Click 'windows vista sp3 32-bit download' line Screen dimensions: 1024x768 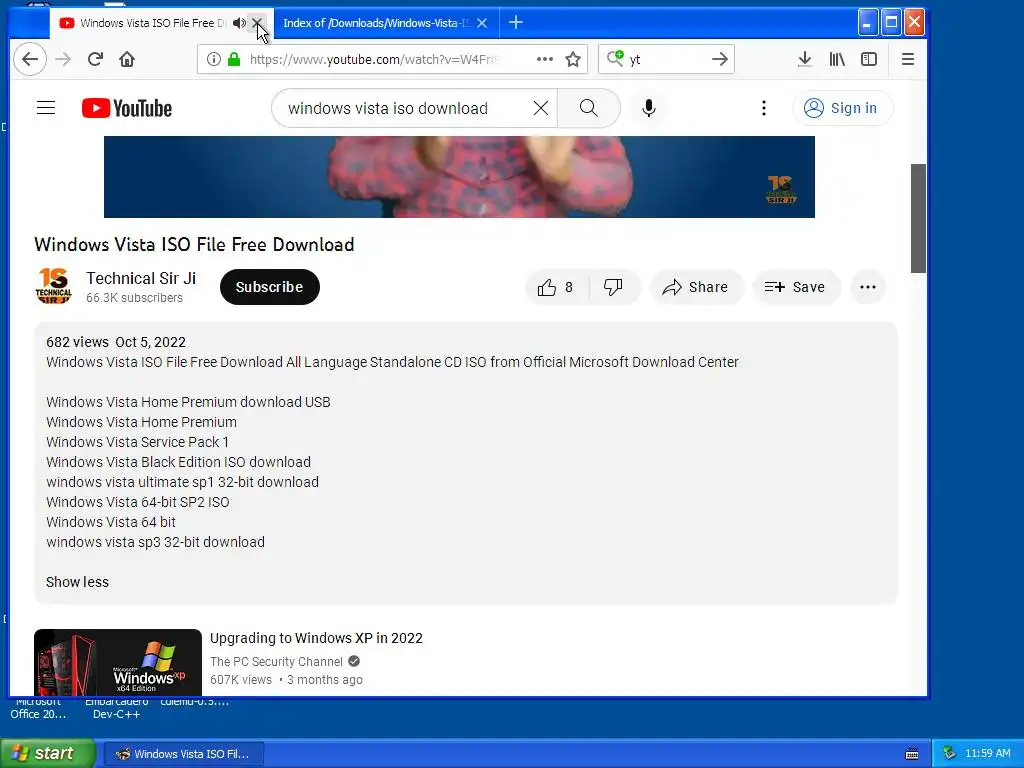click(x=155, y=542)
